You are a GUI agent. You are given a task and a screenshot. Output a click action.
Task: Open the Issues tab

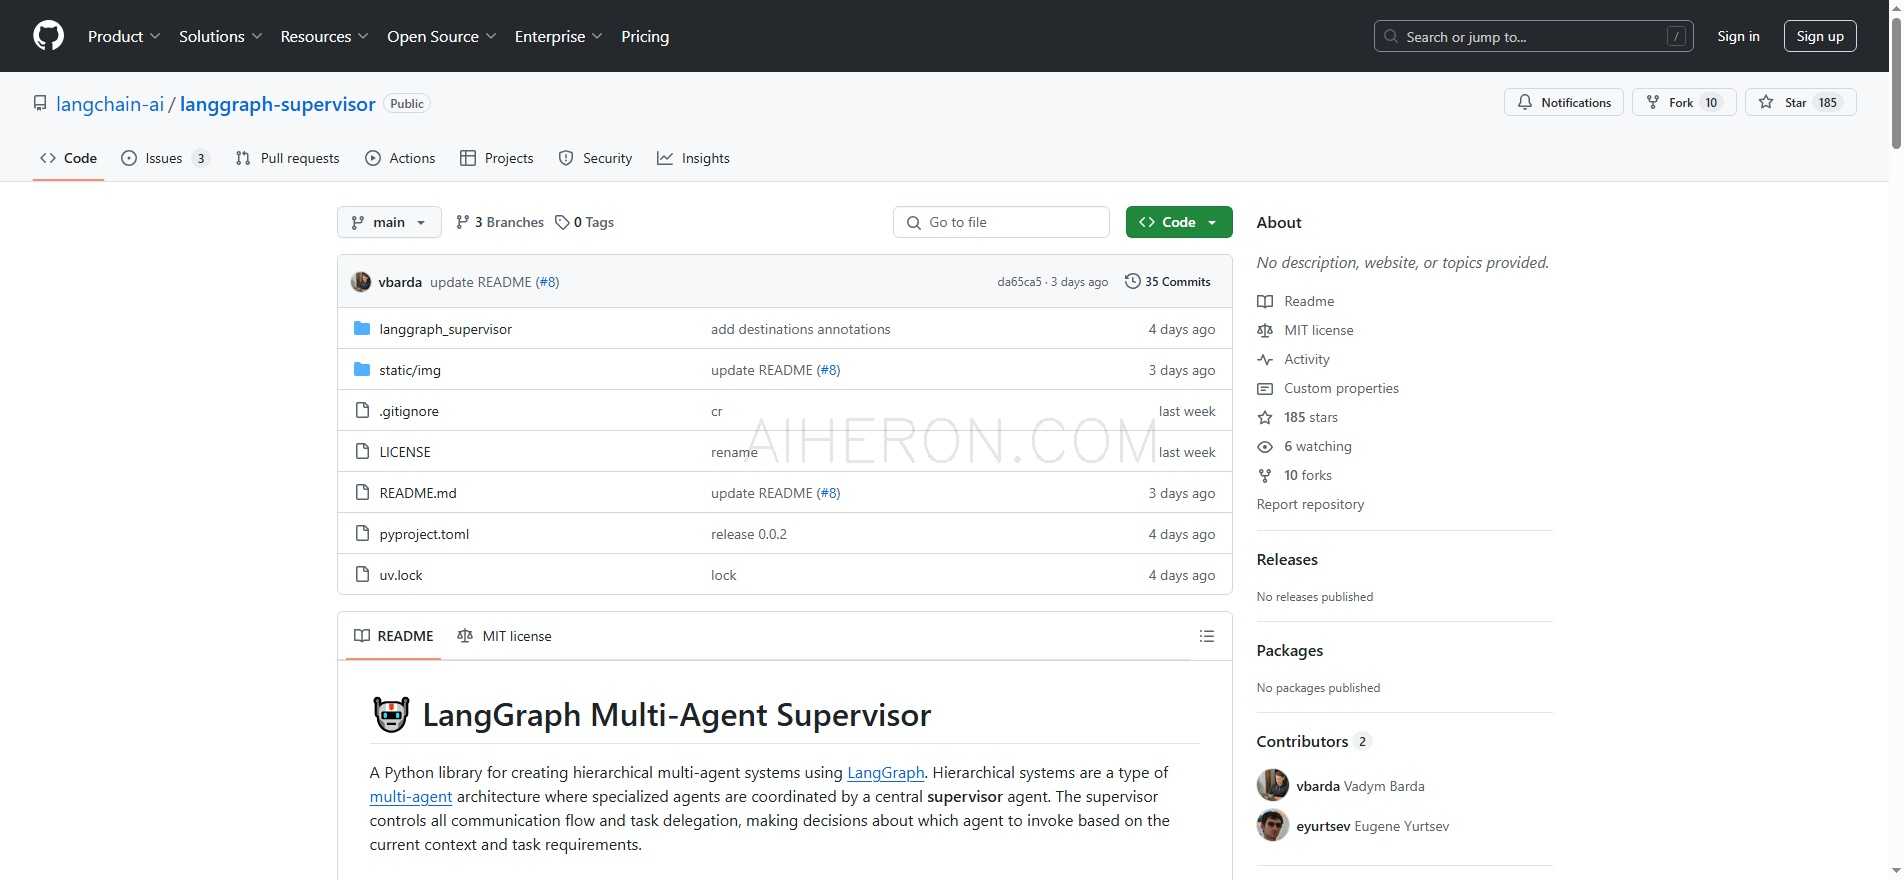click(165, 158)
